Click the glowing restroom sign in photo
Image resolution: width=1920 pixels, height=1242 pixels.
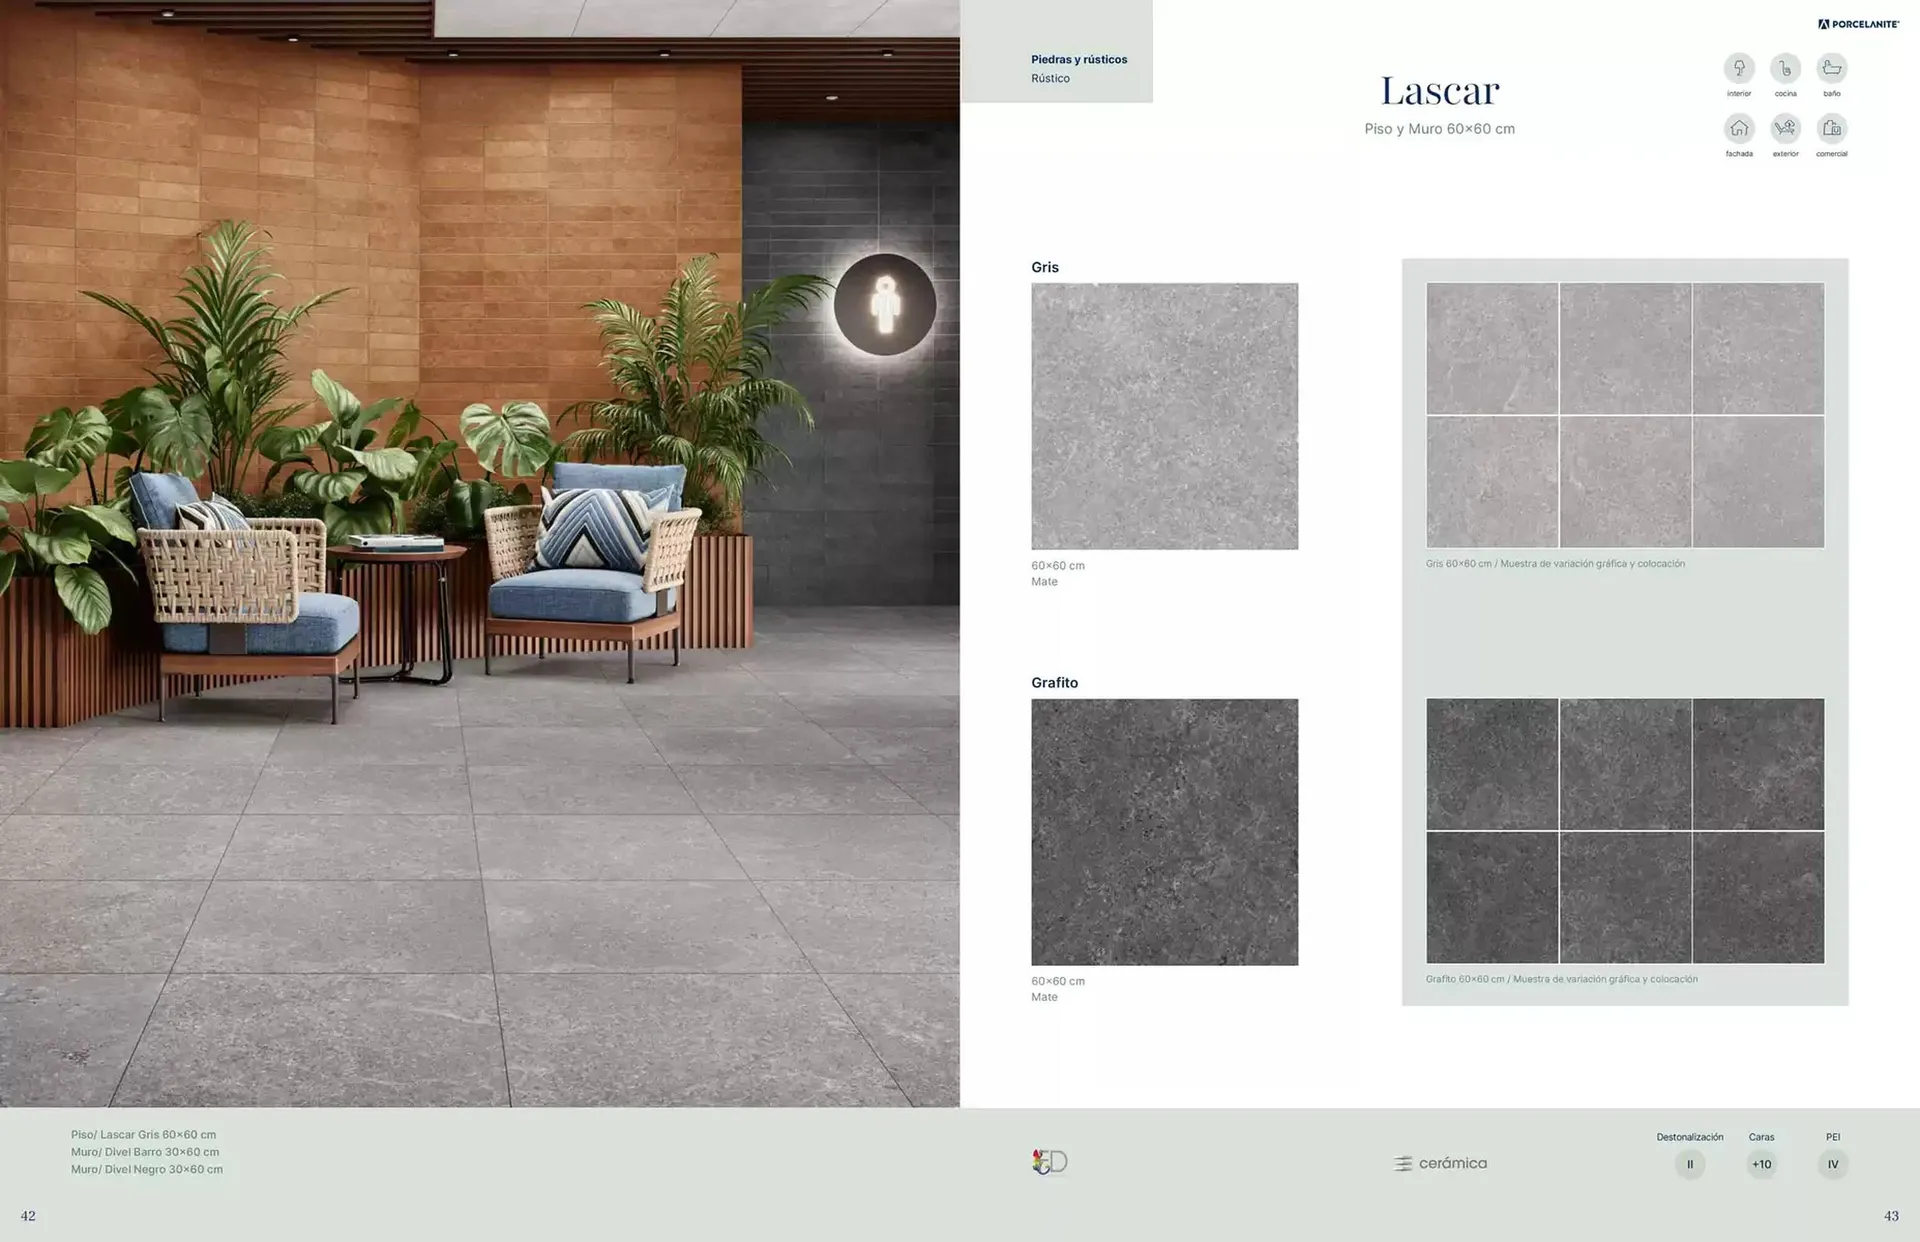[885, 305]
